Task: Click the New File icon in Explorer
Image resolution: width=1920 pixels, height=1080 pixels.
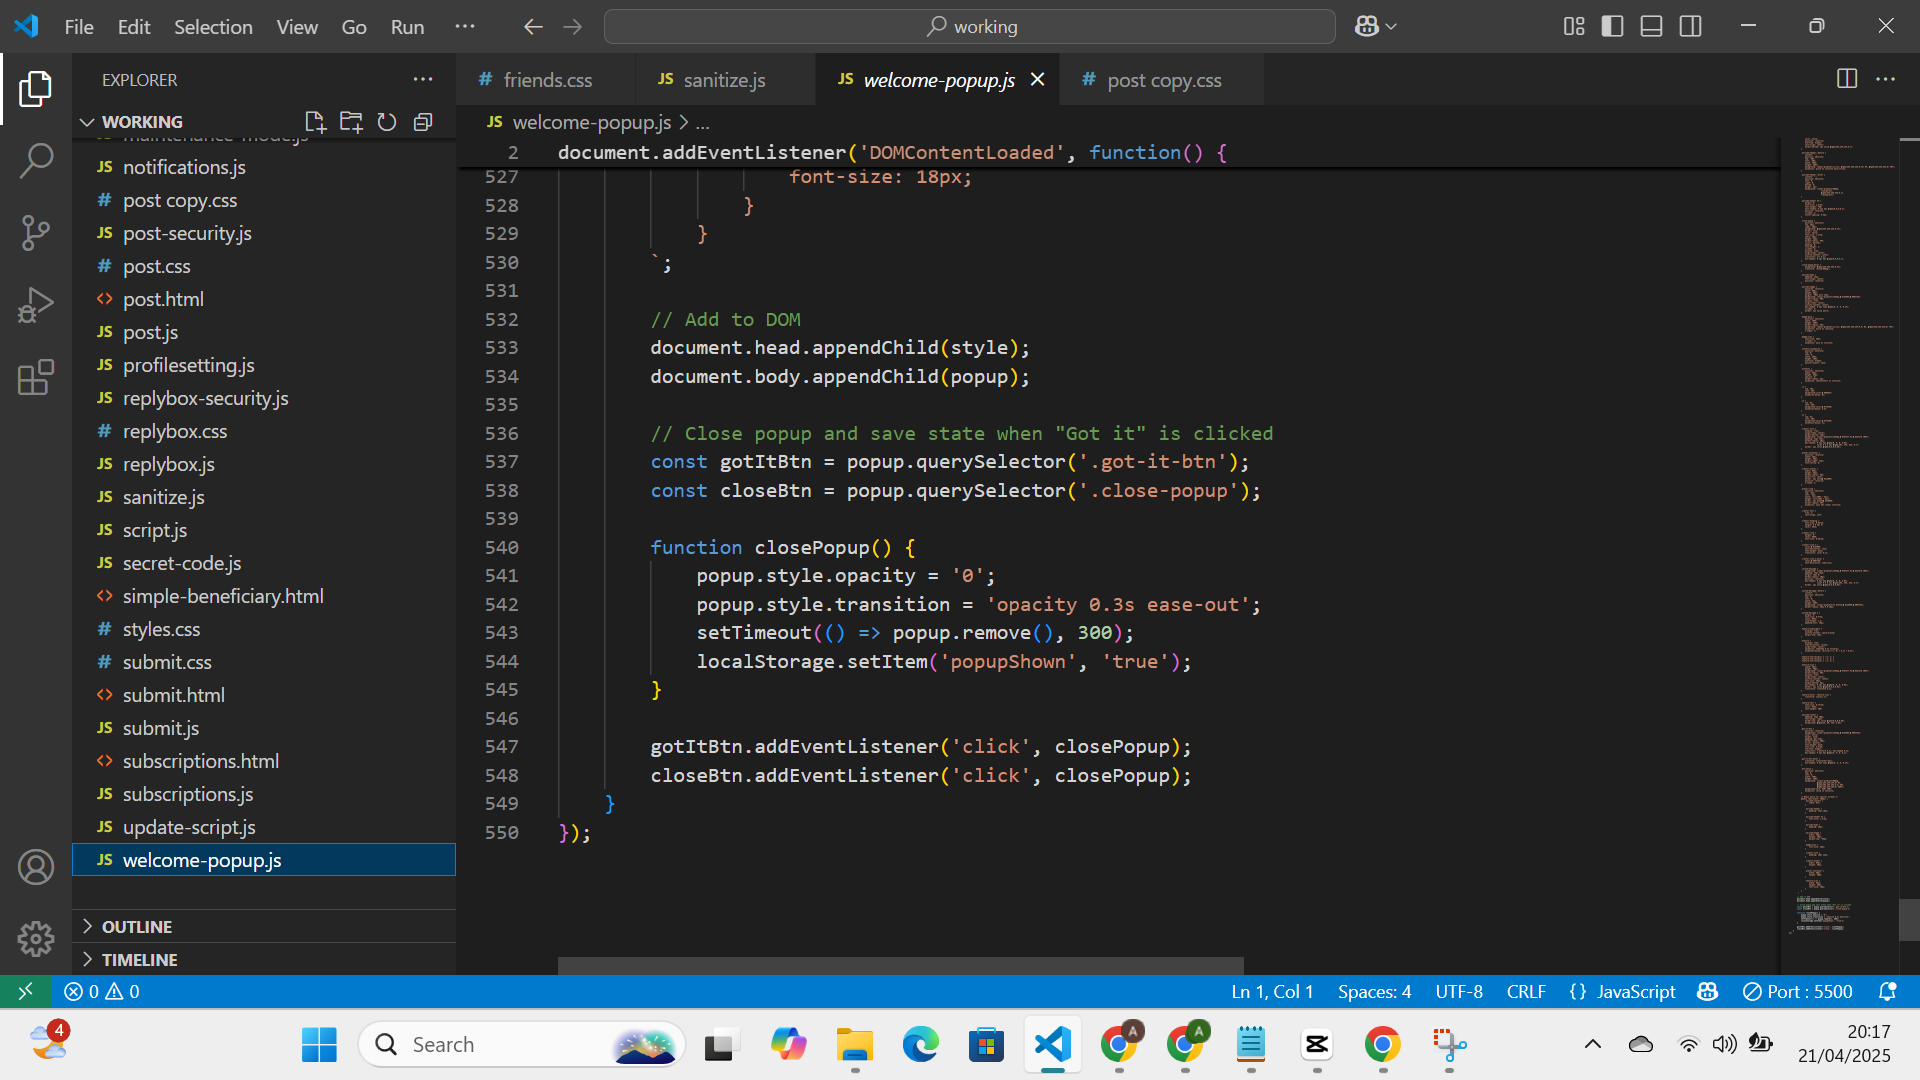Action: pyautogui.click(x=315, y=122)
